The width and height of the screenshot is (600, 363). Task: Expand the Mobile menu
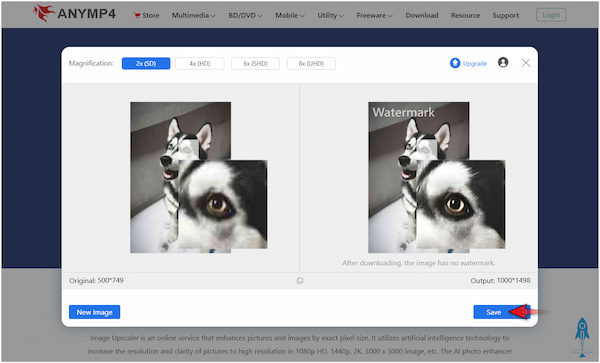[x=290, y=15]
